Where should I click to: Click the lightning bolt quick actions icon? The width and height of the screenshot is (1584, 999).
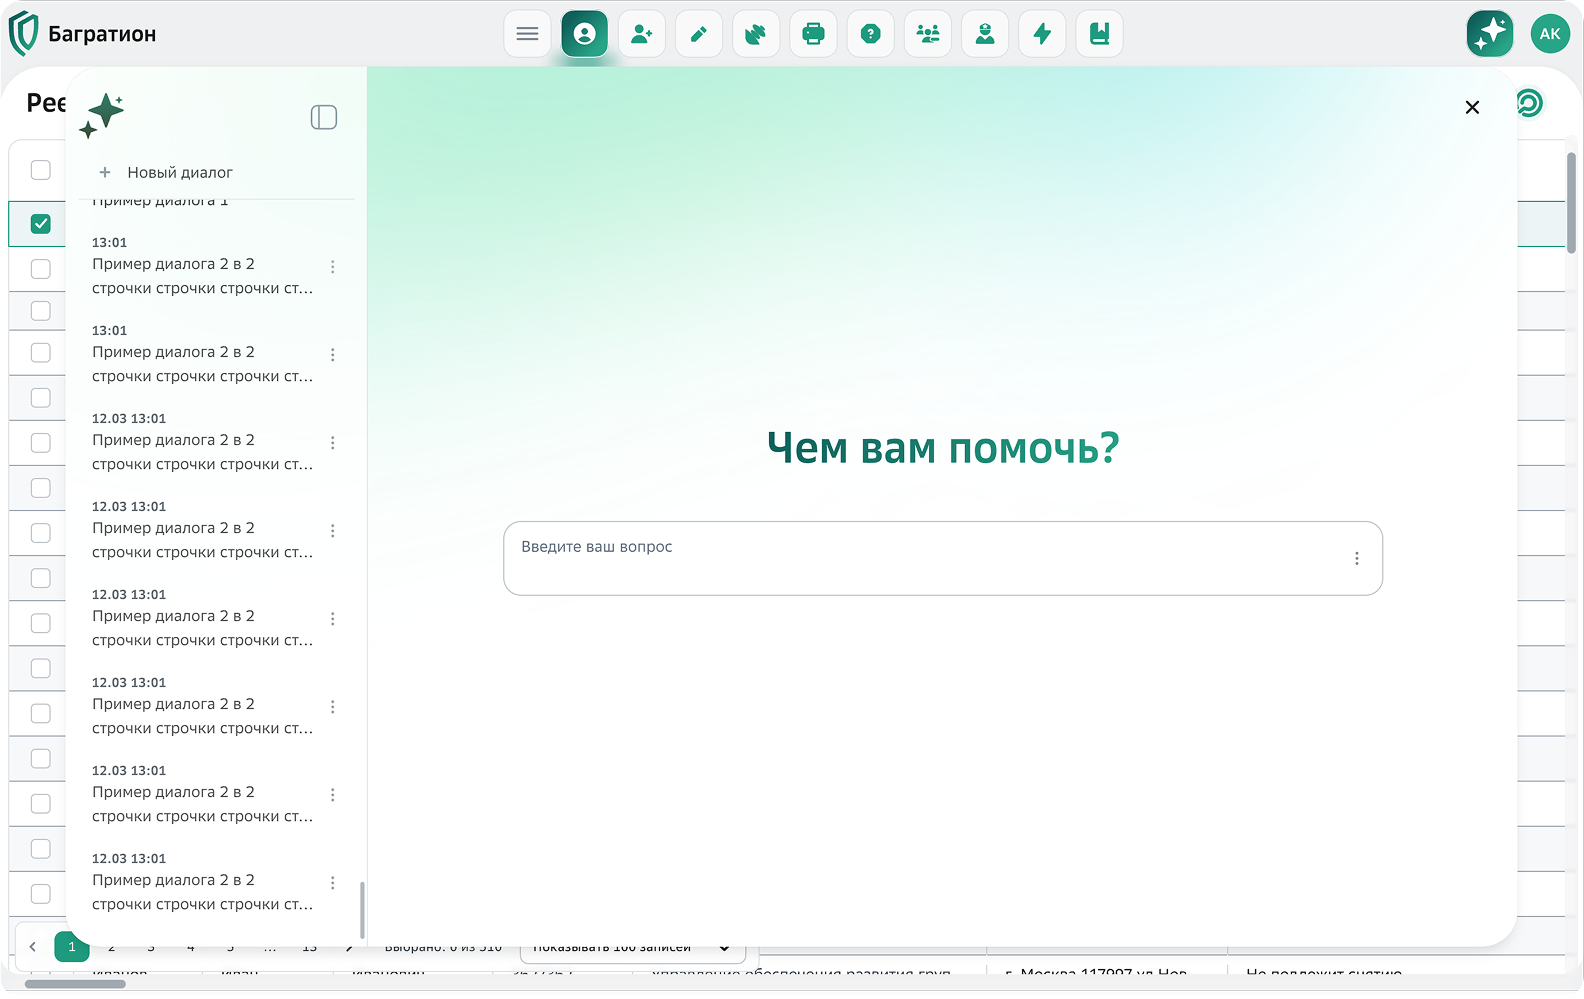click(x=1042, y=34)
